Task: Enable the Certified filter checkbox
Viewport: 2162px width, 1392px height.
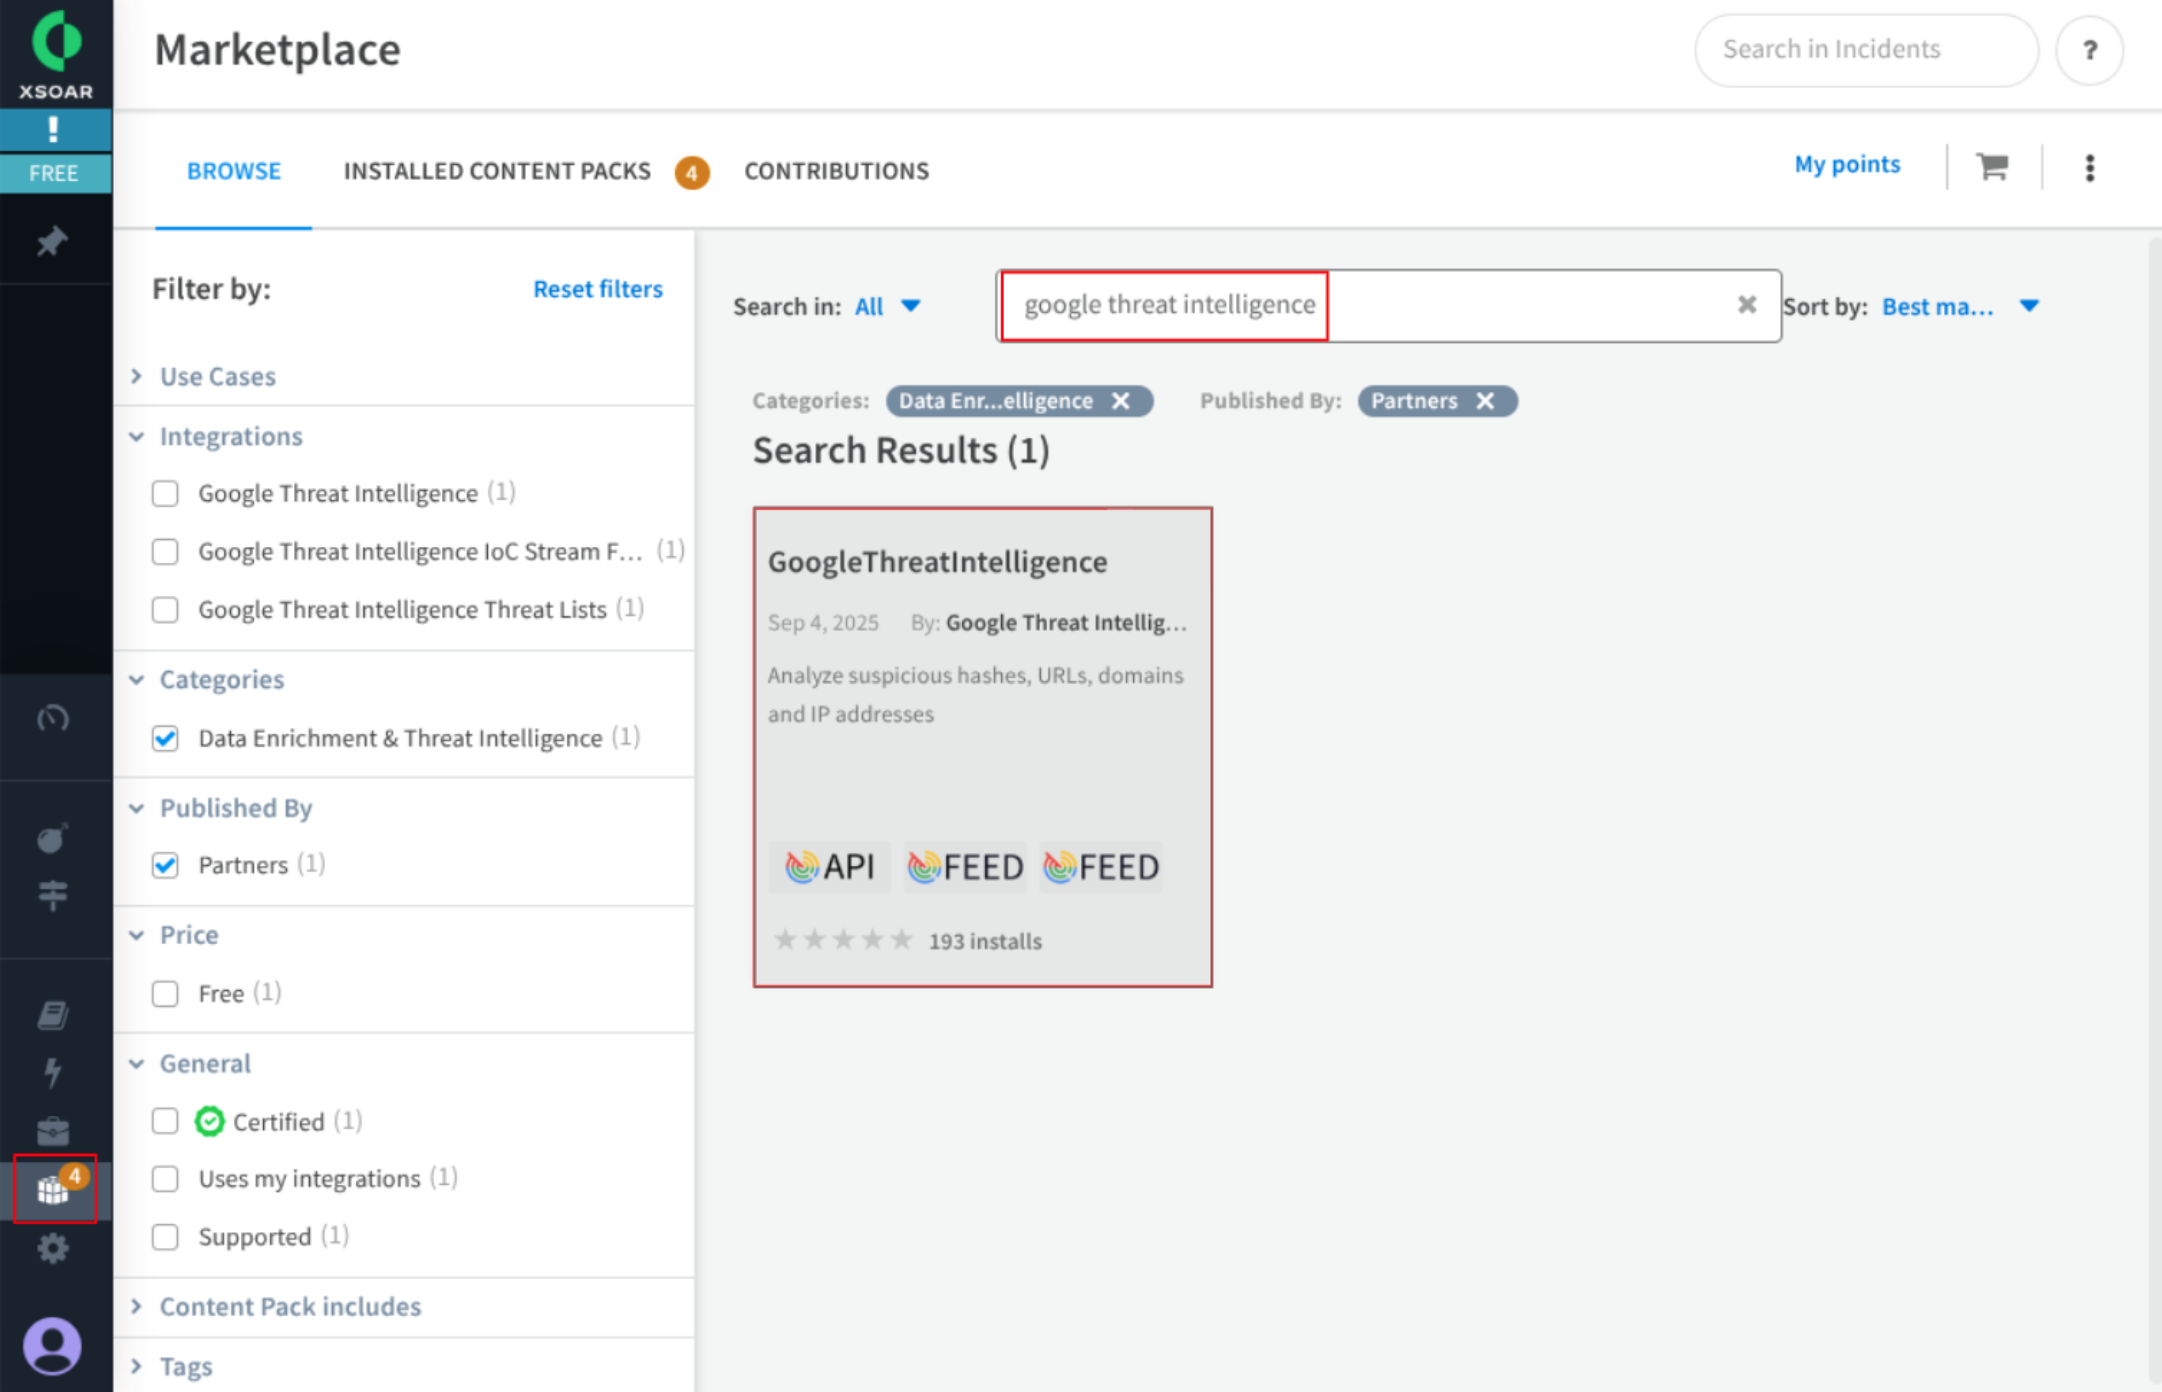Action: point(166,1122)
